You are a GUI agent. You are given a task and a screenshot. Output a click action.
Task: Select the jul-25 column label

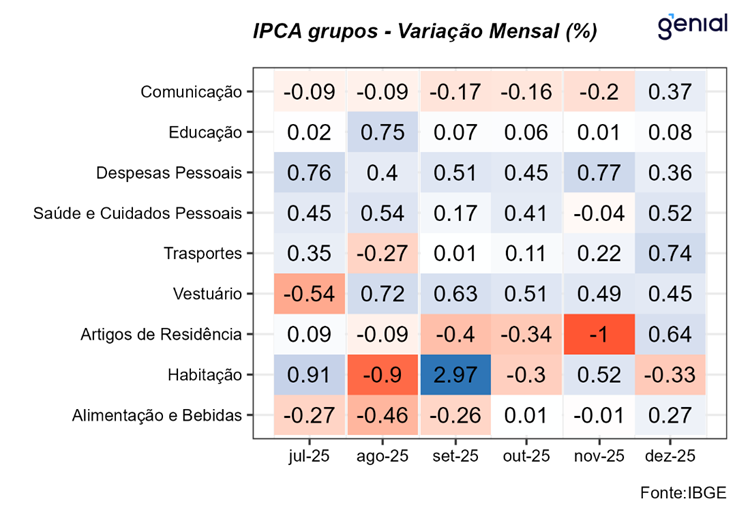tap(310, 456)
